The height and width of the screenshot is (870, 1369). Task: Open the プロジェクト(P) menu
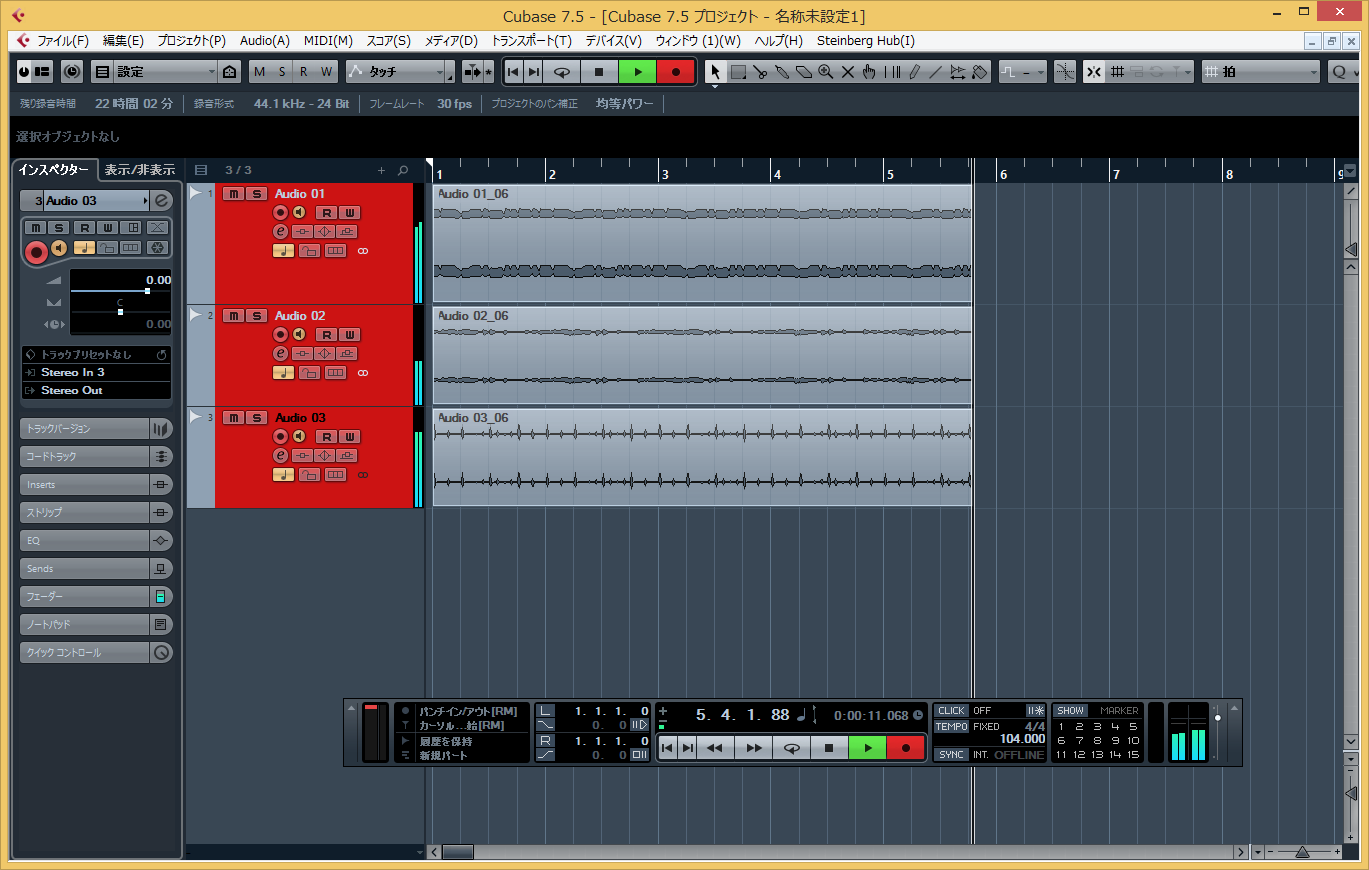191,41
